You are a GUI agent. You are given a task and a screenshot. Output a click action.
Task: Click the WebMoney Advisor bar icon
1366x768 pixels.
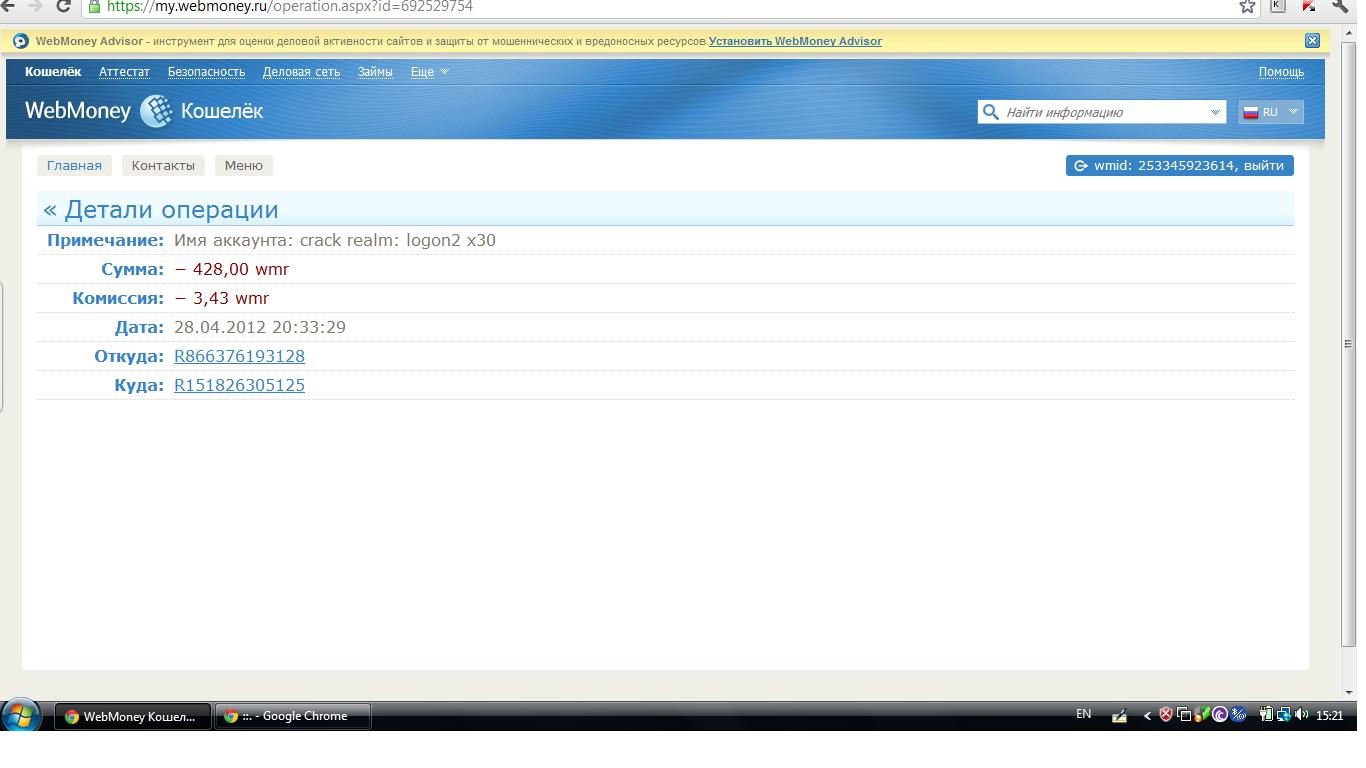21,41
